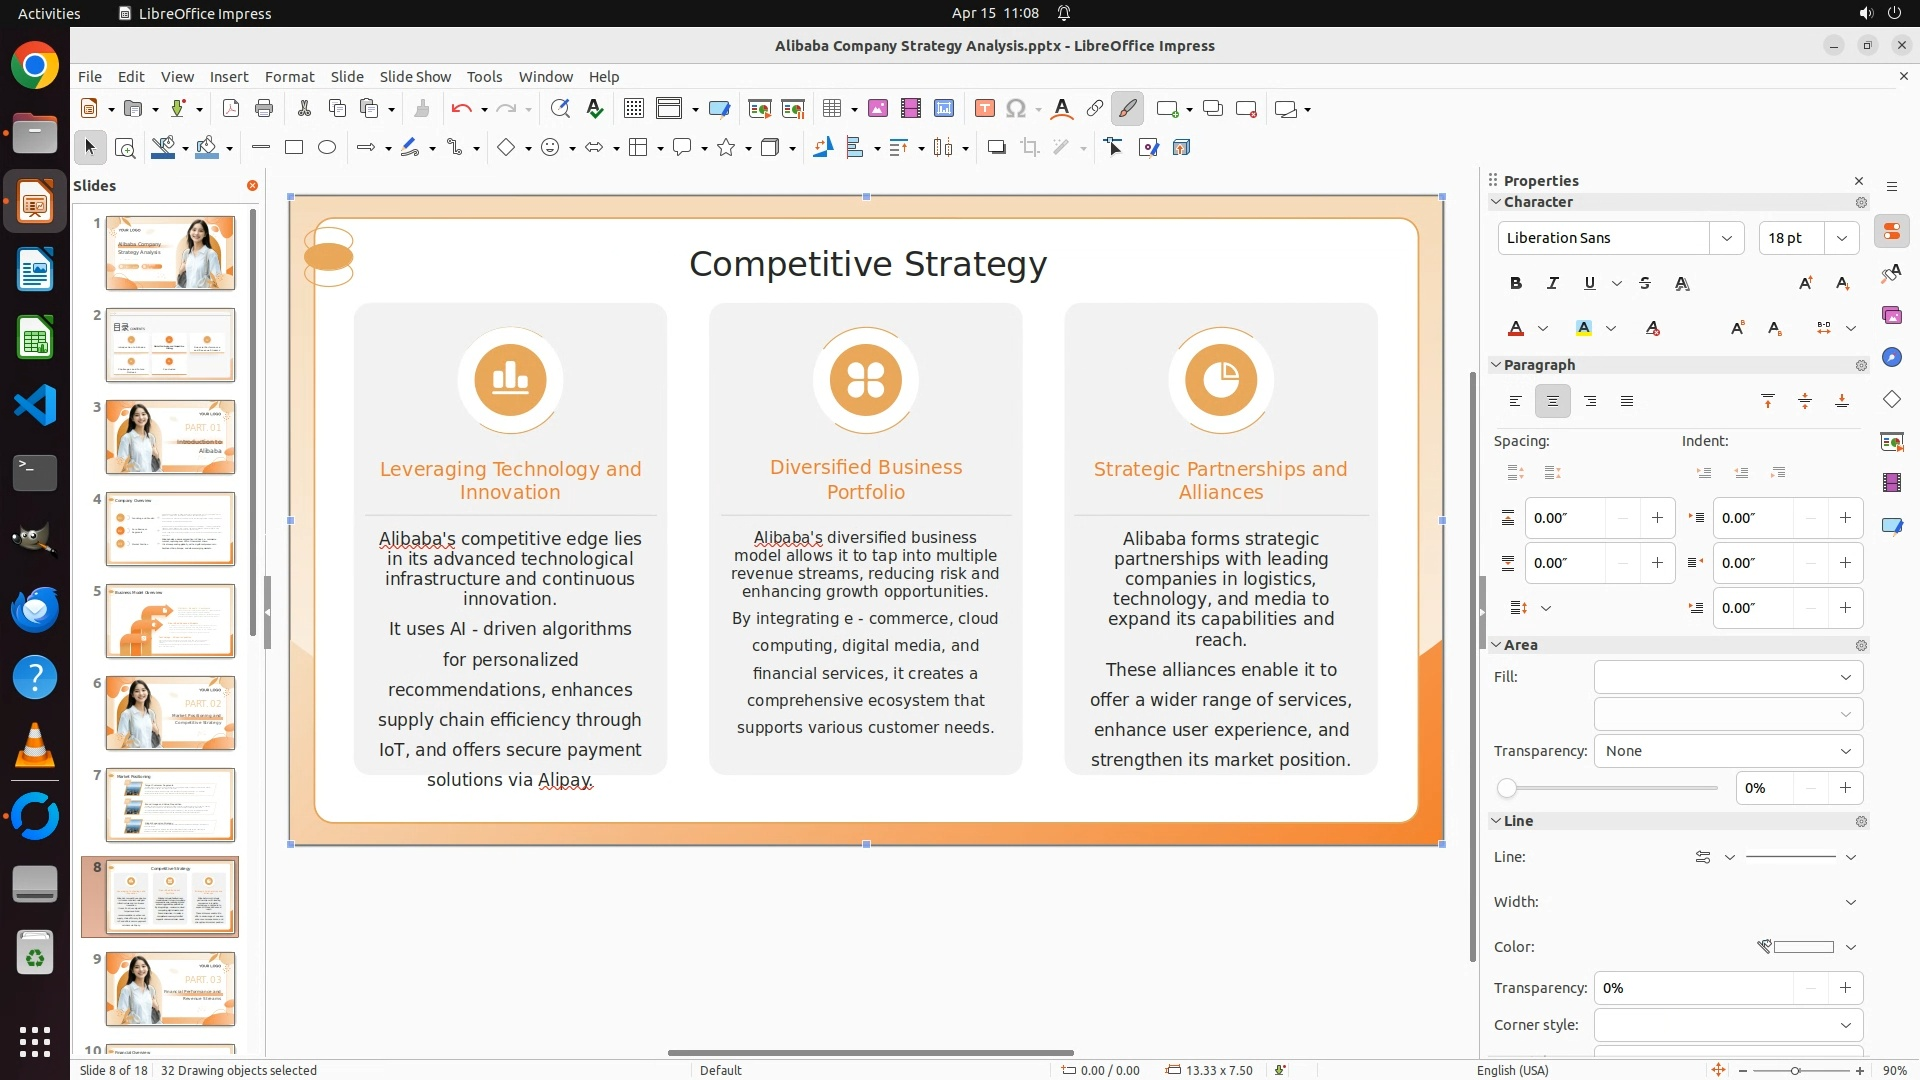Toggle Italic in Character panel

[x=1552, y=284]
